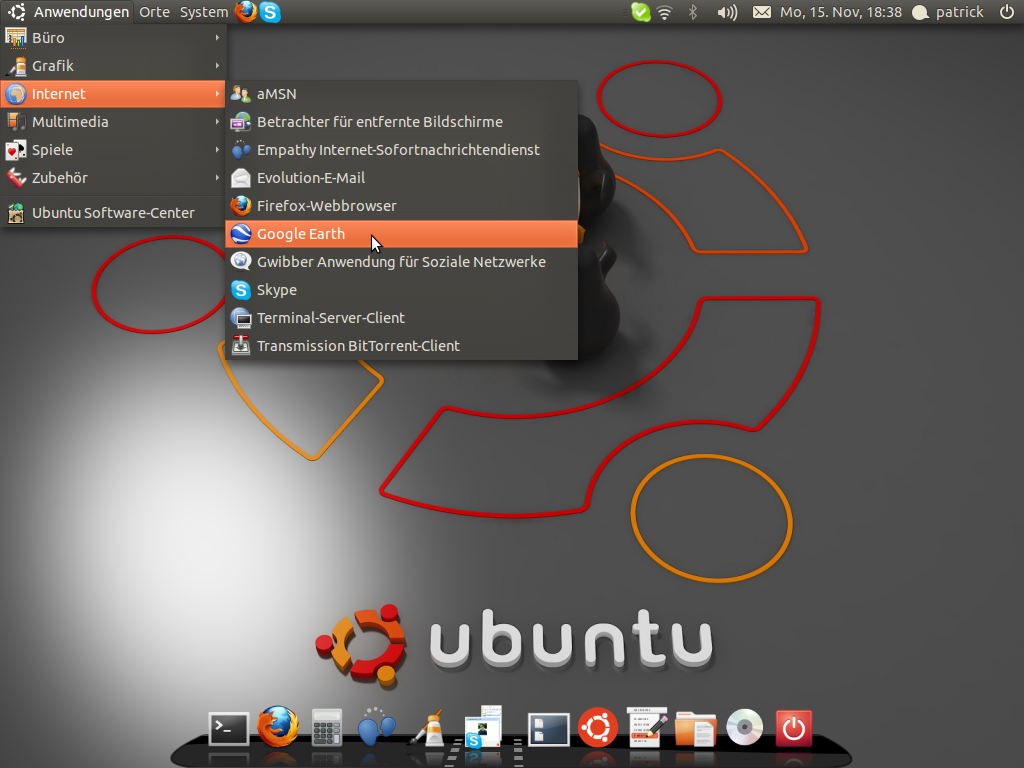Launch Google Earth
1024x768 pixels.
[402, 234]
